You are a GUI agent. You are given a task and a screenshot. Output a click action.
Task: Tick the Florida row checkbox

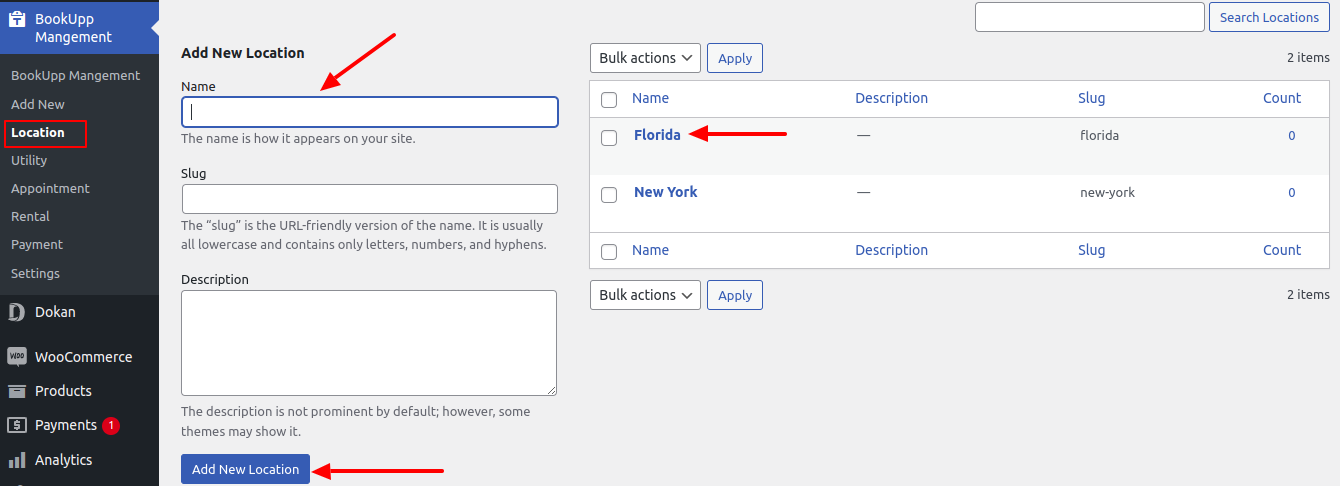coord(609,137)
